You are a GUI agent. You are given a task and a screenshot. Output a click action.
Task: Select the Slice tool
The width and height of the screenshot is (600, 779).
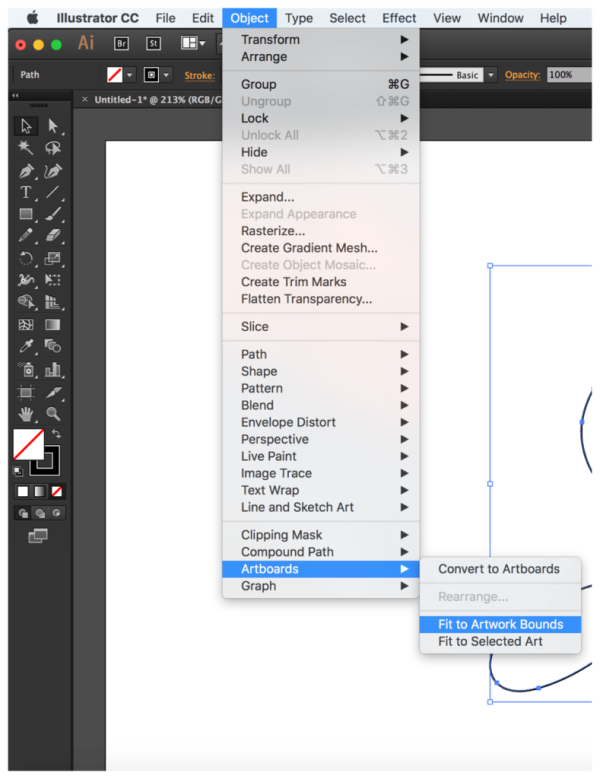tap(53, 392)
